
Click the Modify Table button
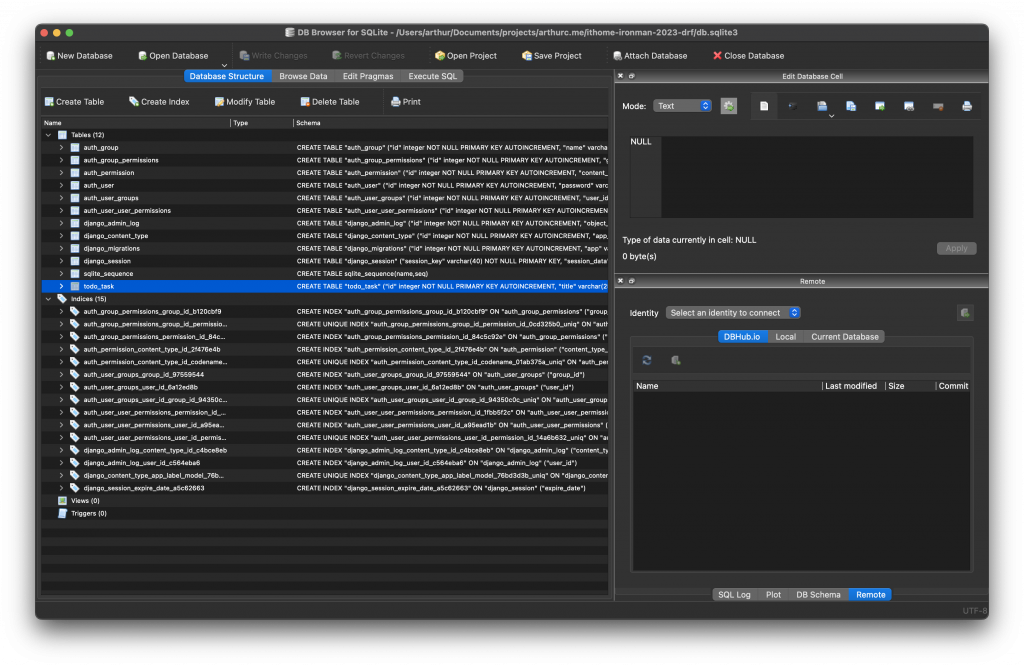tap(244, 101)
